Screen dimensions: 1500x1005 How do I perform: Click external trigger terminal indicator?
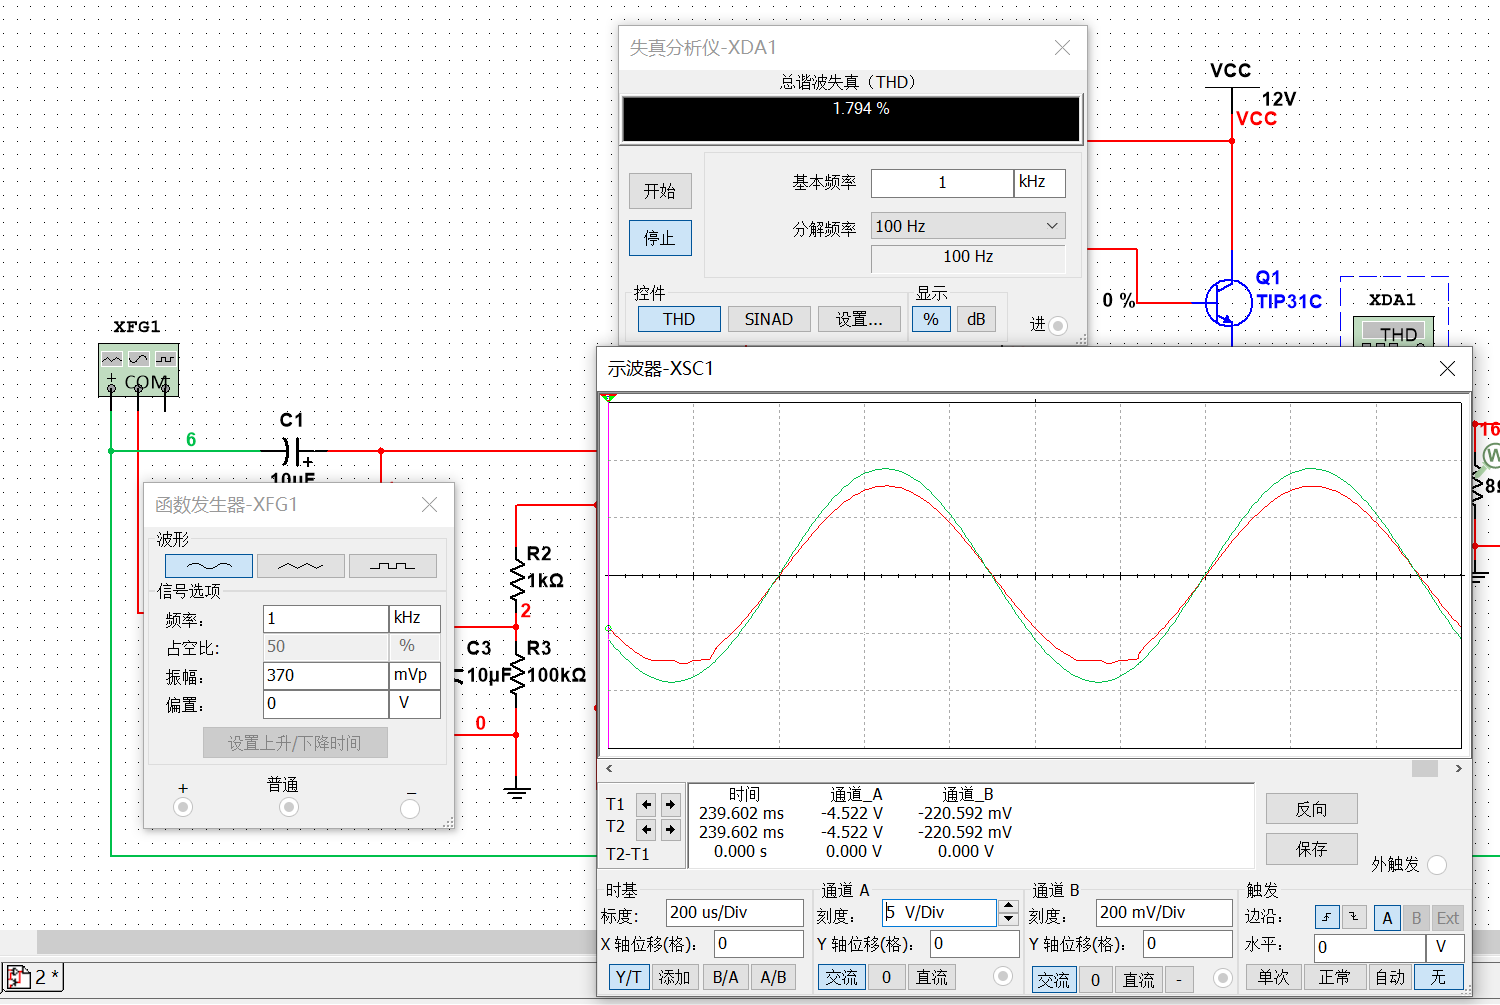coord(1437,865)
